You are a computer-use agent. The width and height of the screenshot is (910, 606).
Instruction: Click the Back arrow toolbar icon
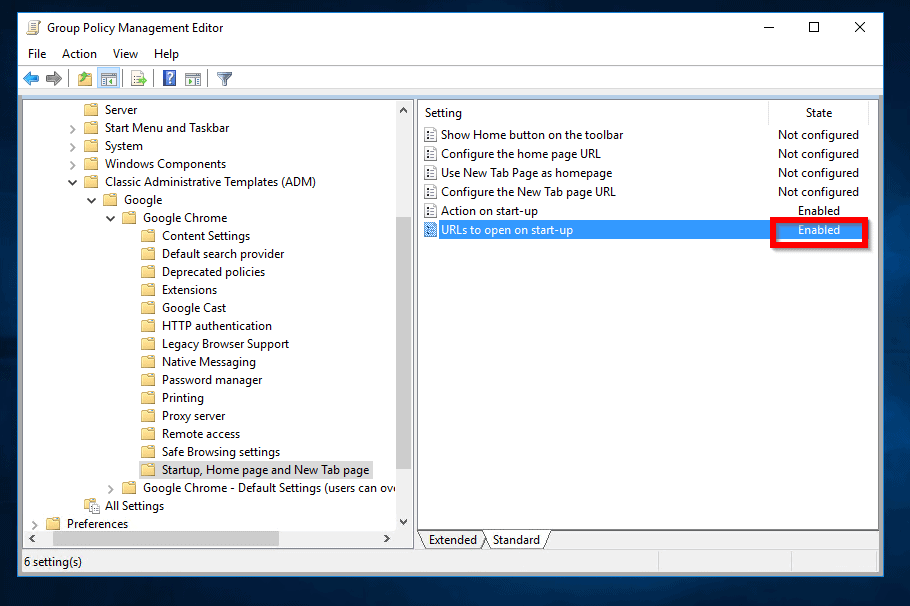click(x=31, y=79)
